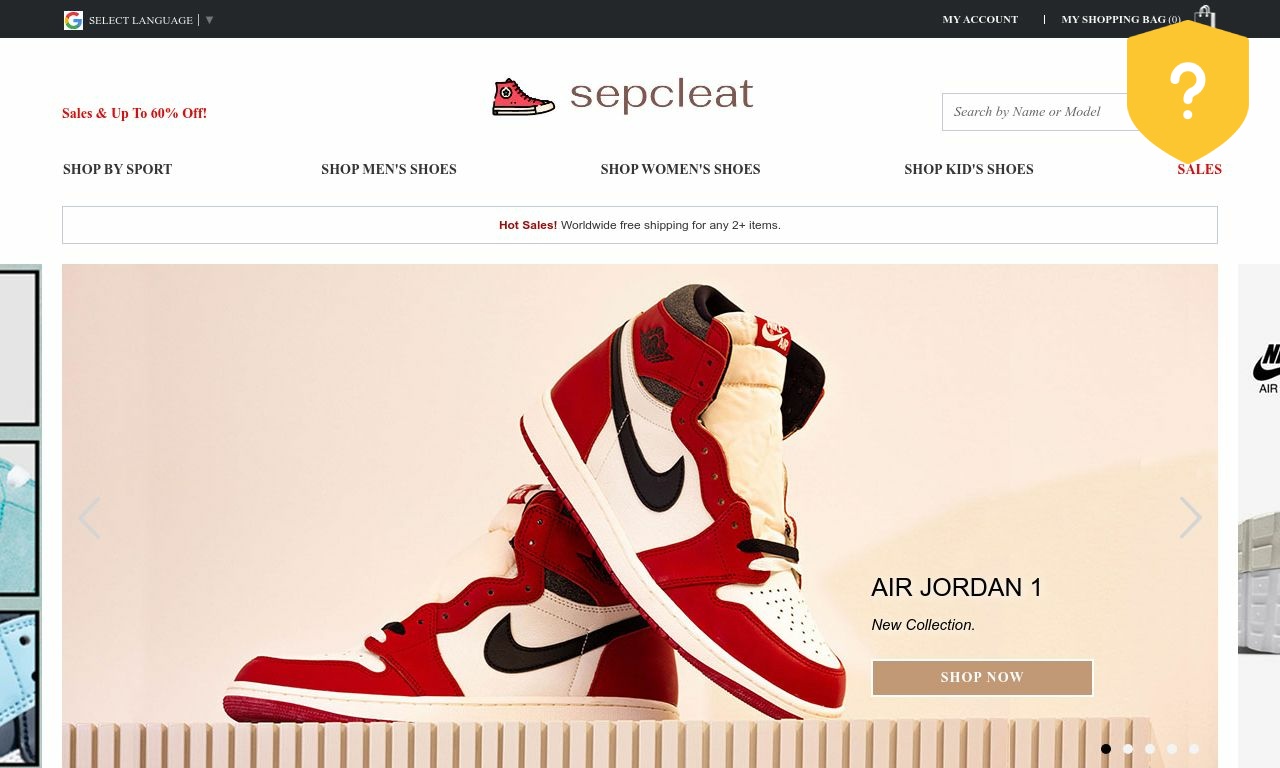1280x768 pixels.
Task: Click the Shop Now button
Action: click(x=982, y=677)
